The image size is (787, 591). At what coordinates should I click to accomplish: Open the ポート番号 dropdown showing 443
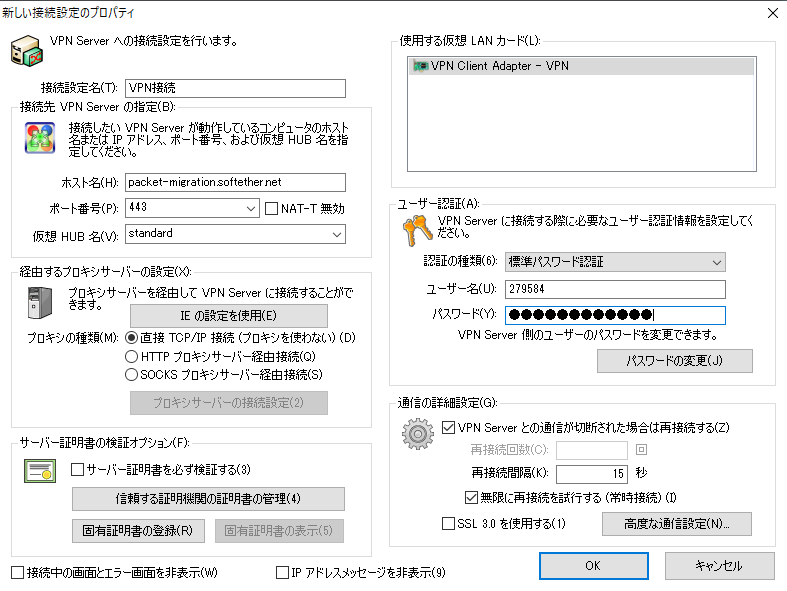250,208
